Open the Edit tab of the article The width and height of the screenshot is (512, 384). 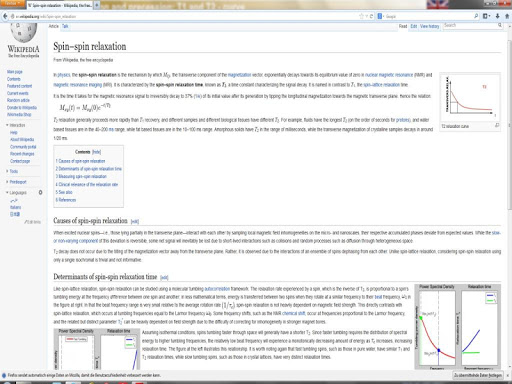[413, 26]
